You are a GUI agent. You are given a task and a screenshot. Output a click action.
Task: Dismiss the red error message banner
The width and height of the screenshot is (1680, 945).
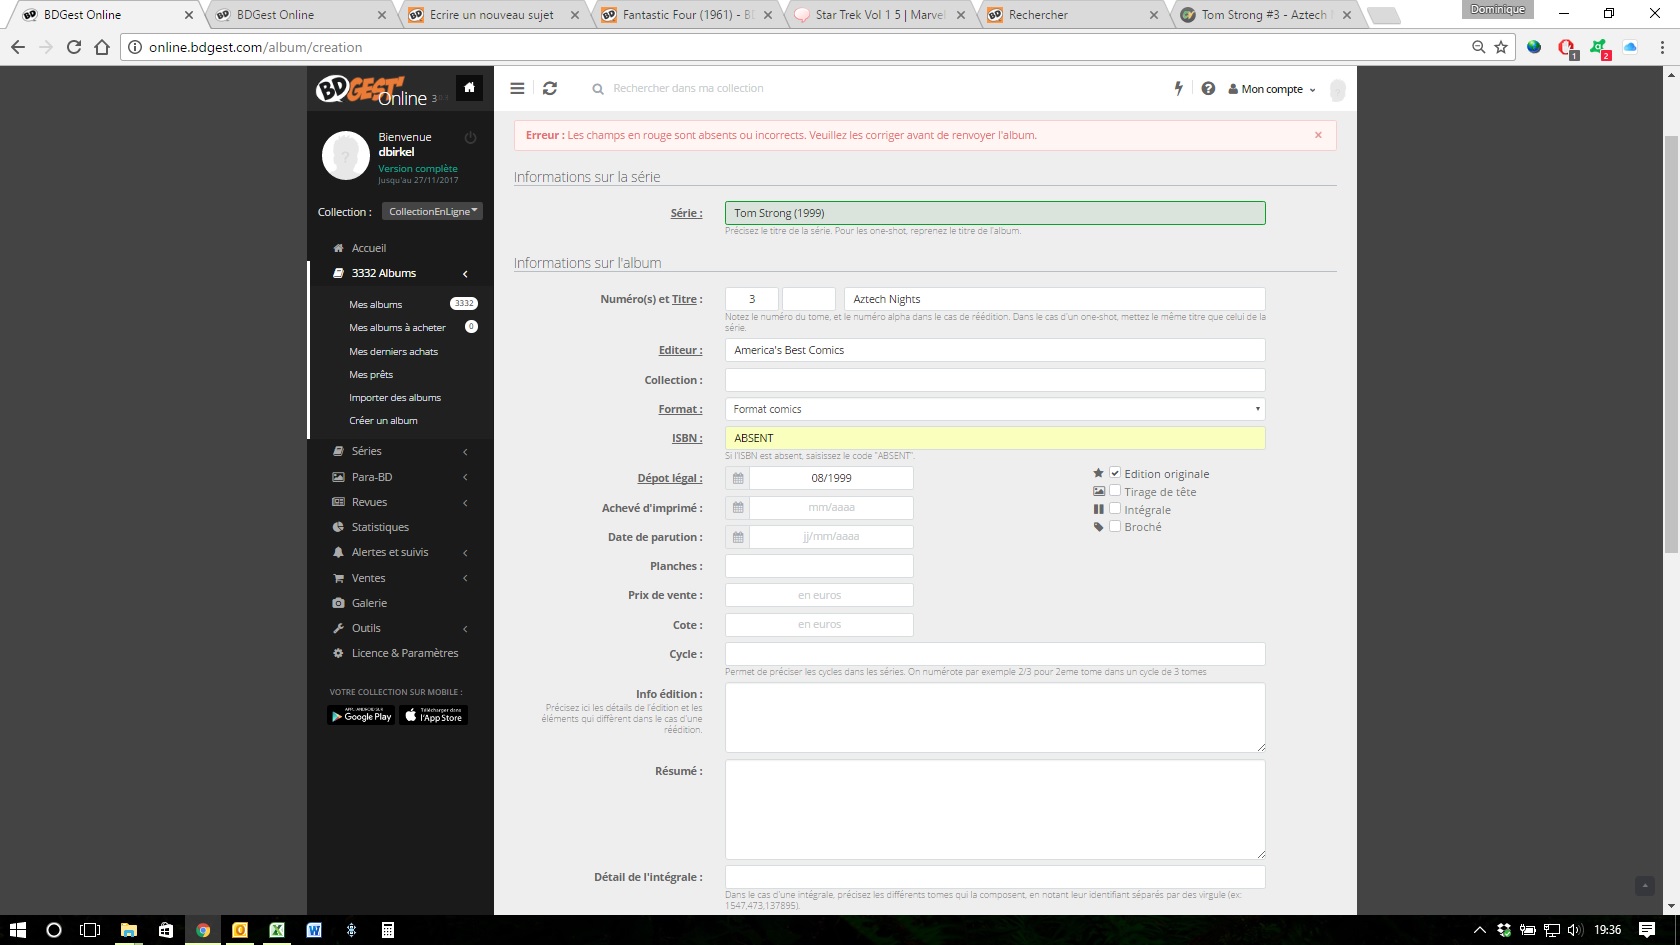[1318, 135]
